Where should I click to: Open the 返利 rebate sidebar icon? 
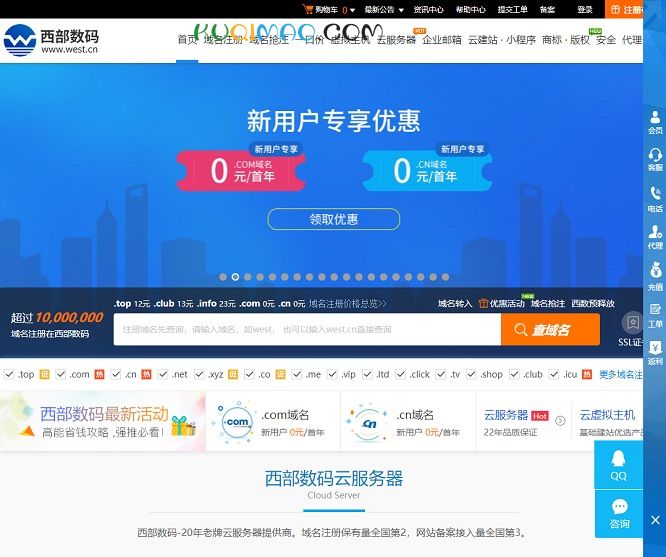(x=655, y=353)
